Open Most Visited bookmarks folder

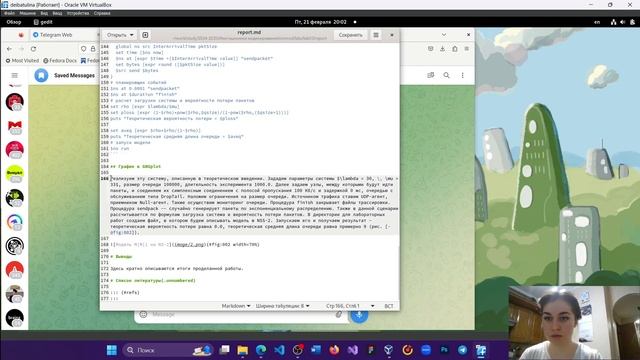pyautogui.click(x=22, y=60)
